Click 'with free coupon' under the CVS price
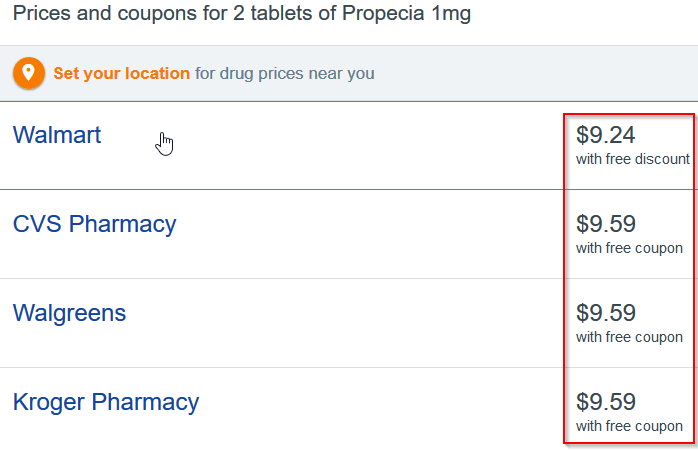The width and height of the screenshot is (698, 451). click(x=629, y=248)
